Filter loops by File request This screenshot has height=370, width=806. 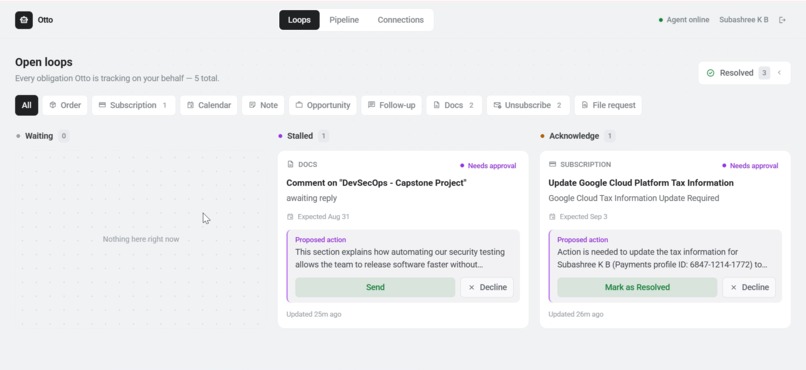click(x=608, y=105)
